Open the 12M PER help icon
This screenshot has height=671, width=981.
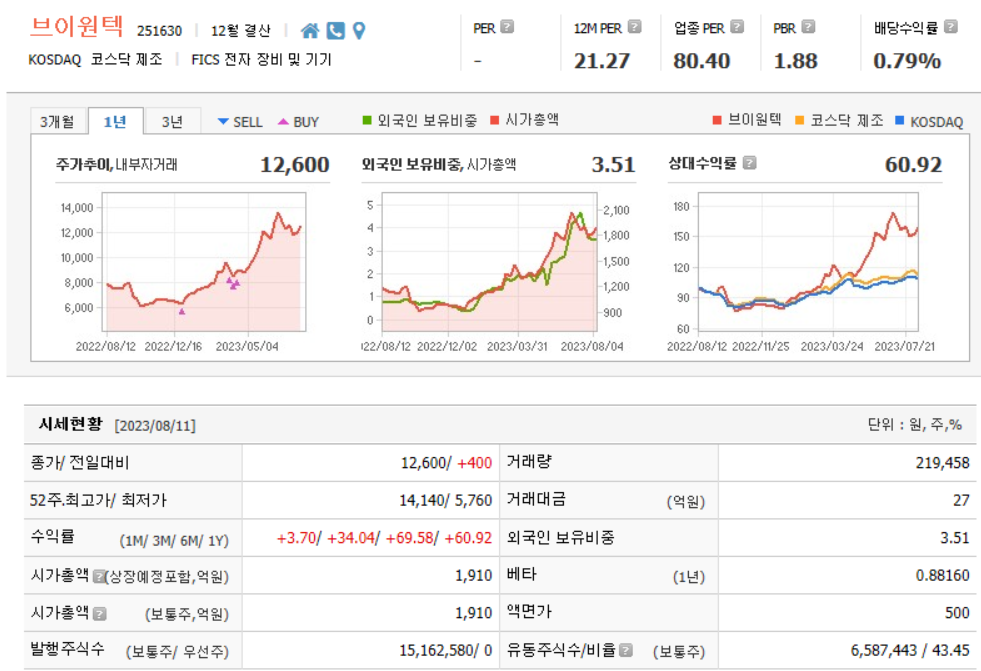pyautogui.click(x=633, y=27)
